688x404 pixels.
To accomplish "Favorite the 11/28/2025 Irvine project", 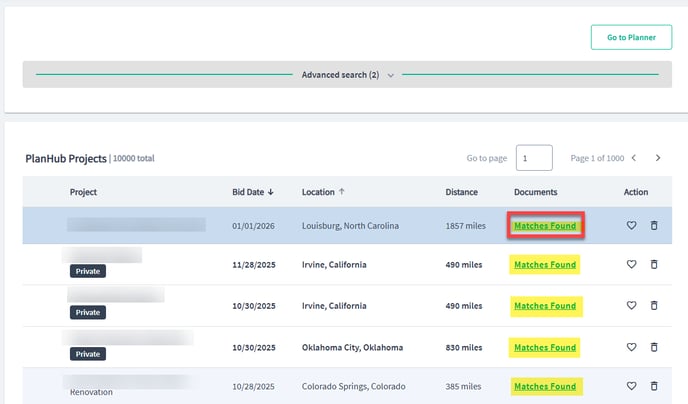I will [631, 264].
